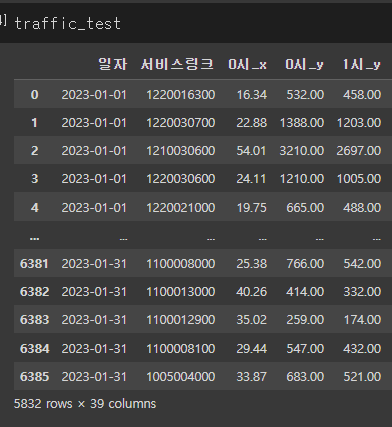Click row index 6382
The height and width of the screenshot is (427, 392).
tap(34, 292)
